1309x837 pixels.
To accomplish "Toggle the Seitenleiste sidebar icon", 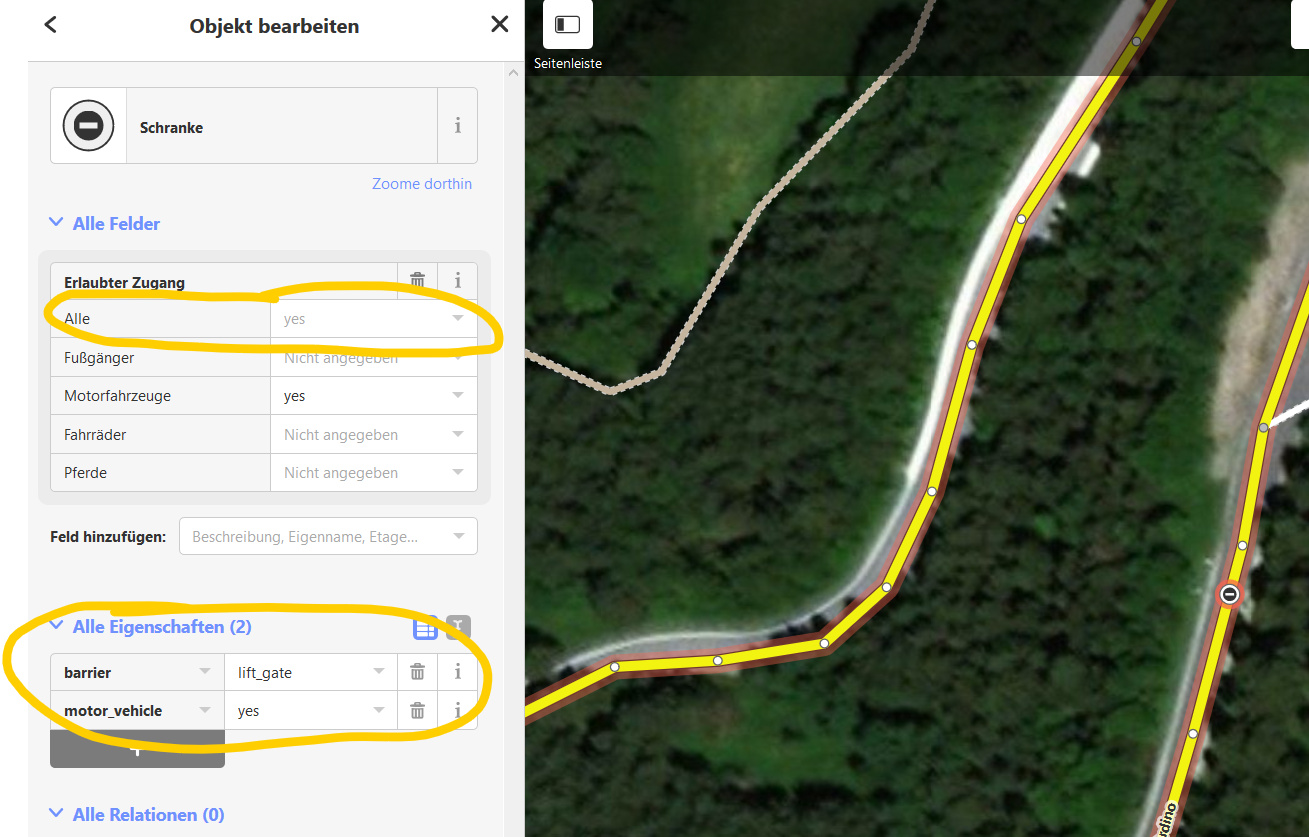I will point(568,24).
